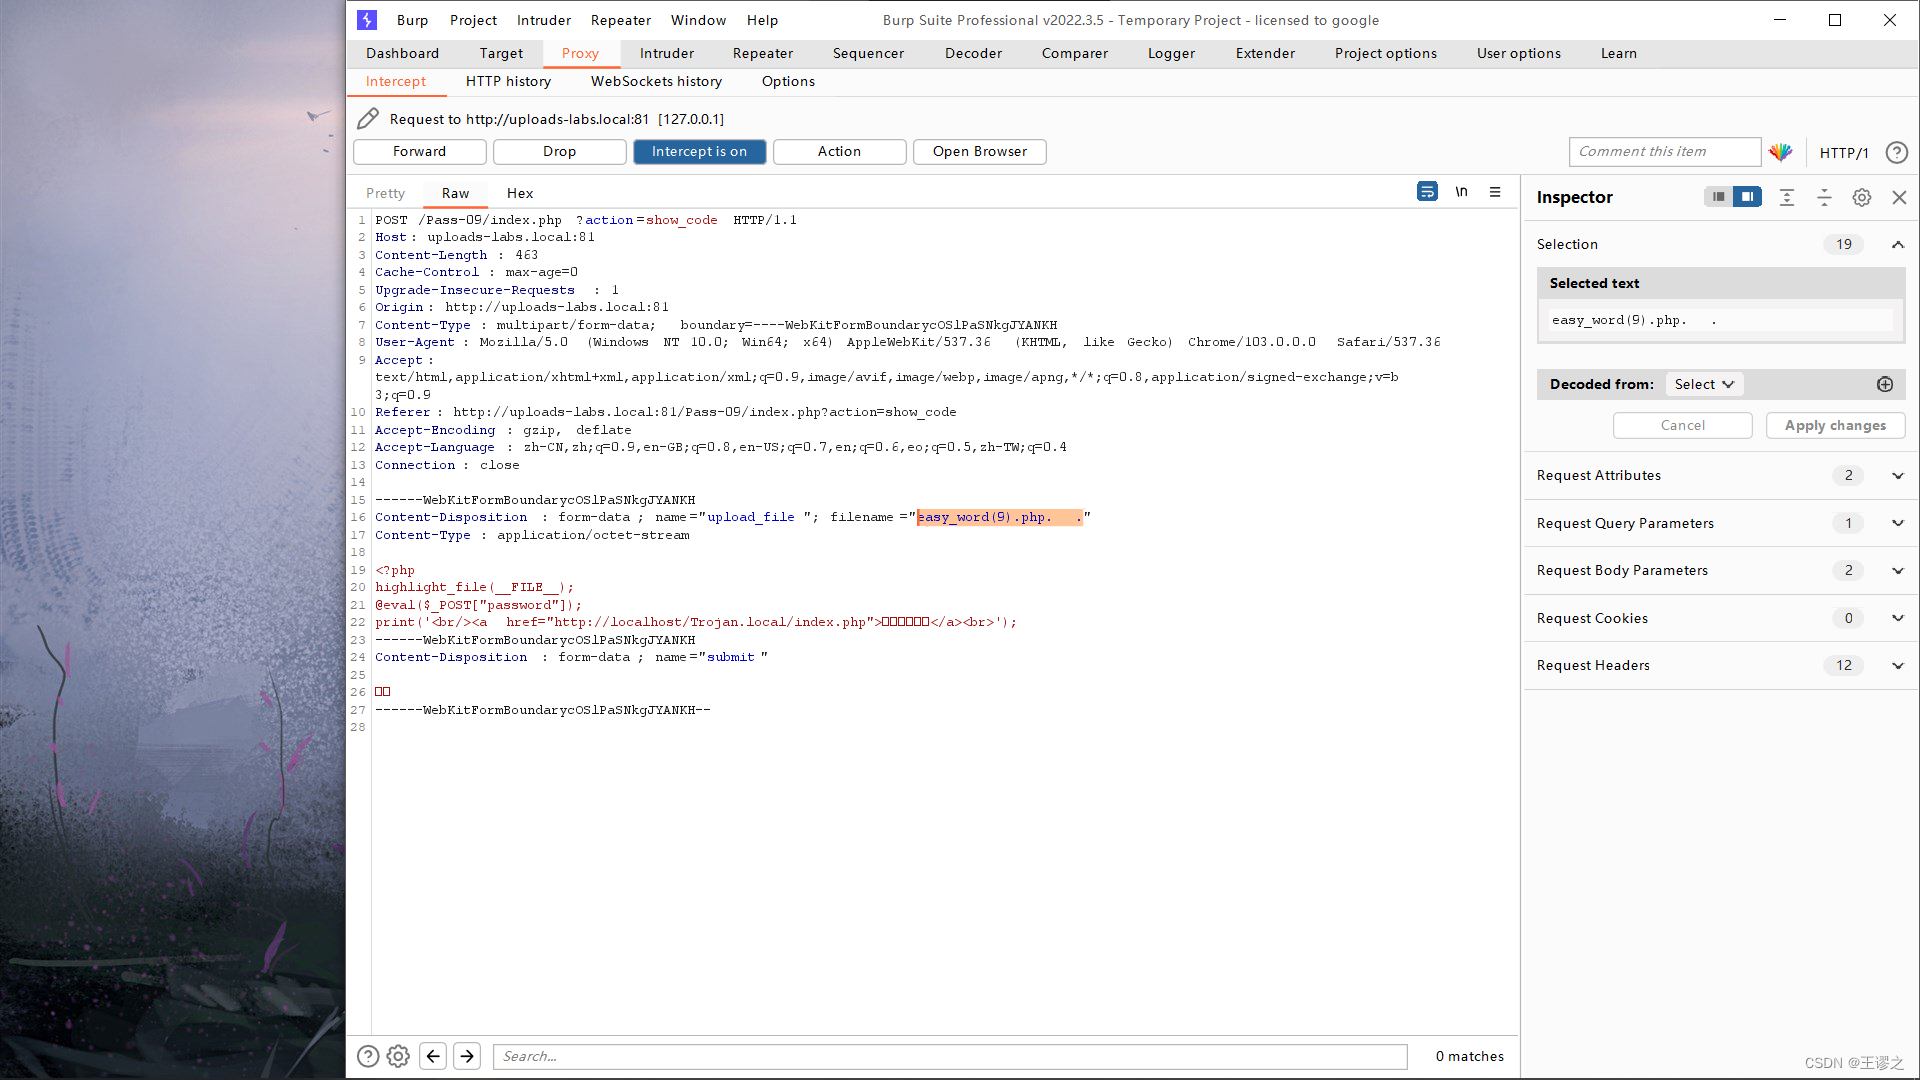1920x1080 pixels.
Task: Switch Inspector to the side-panel layout icon
Action: click(x=1747, y=197)
